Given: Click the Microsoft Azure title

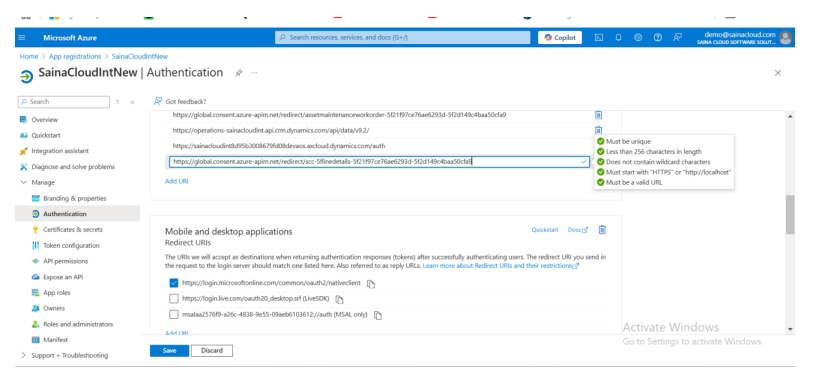Looking at the screenshot, I should pyautogui.click(x=70, y=38).
